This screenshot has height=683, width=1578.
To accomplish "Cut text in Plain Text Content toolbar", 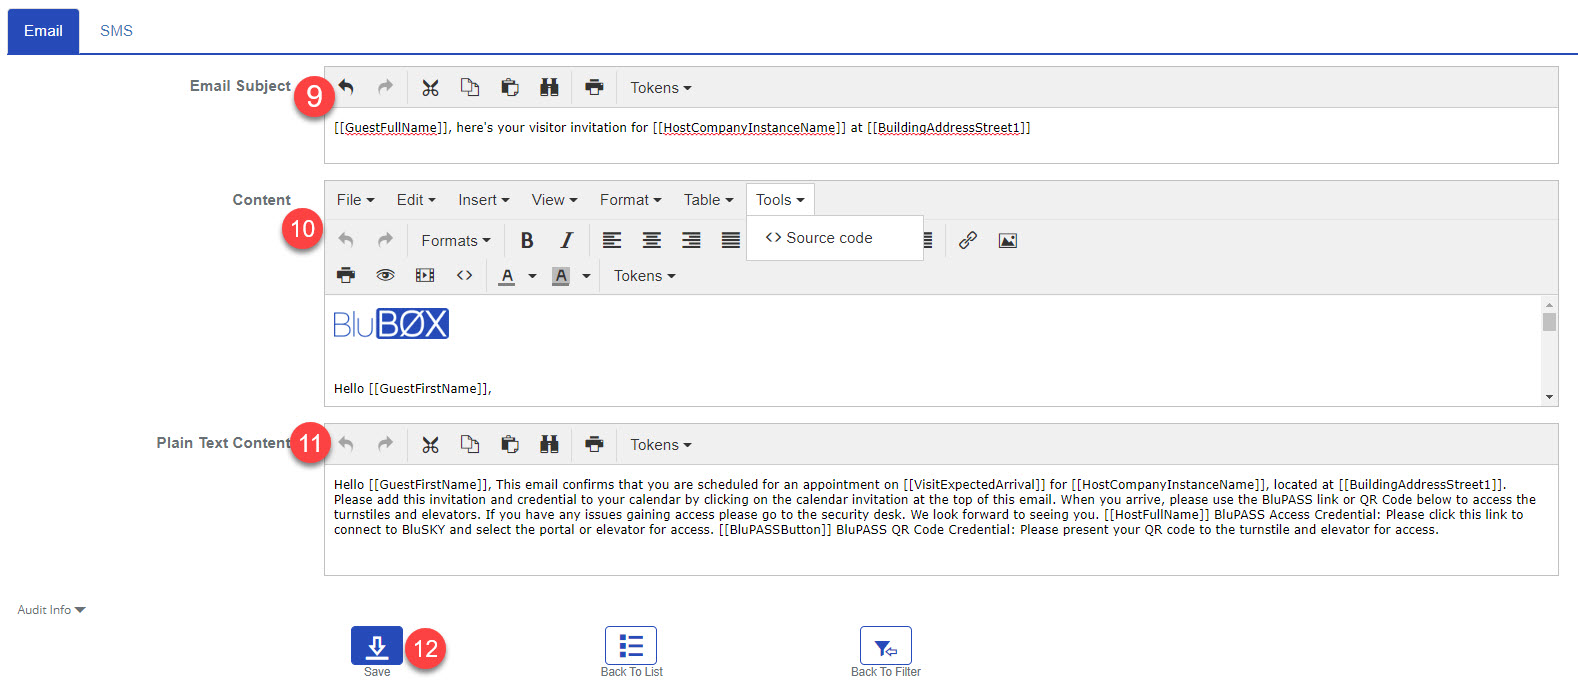I will tap(430, 444).
